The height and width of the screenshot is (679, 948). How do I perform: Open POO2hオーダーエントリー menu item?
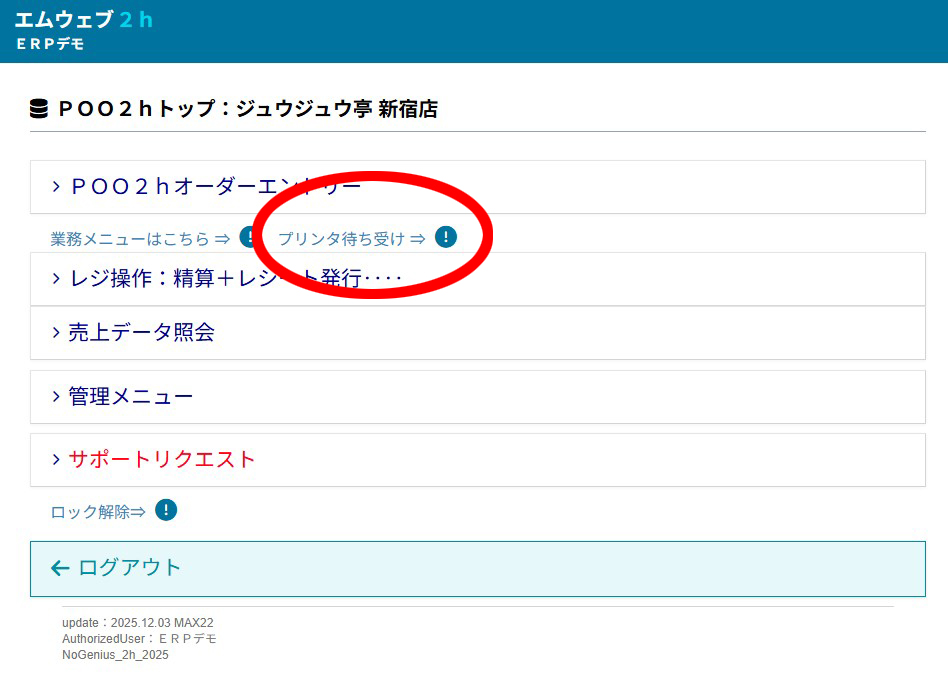[215, 187]
